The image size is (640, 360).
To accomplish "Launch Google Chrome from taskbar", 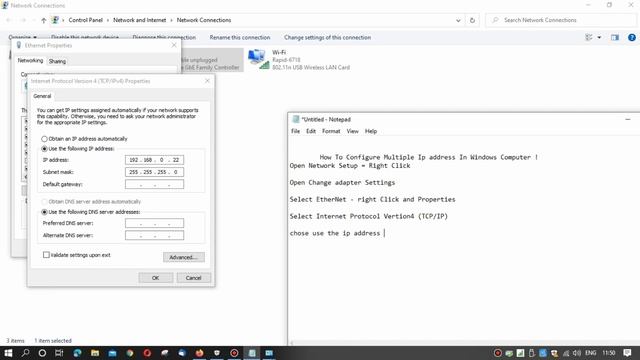I will tap(130, 353).
